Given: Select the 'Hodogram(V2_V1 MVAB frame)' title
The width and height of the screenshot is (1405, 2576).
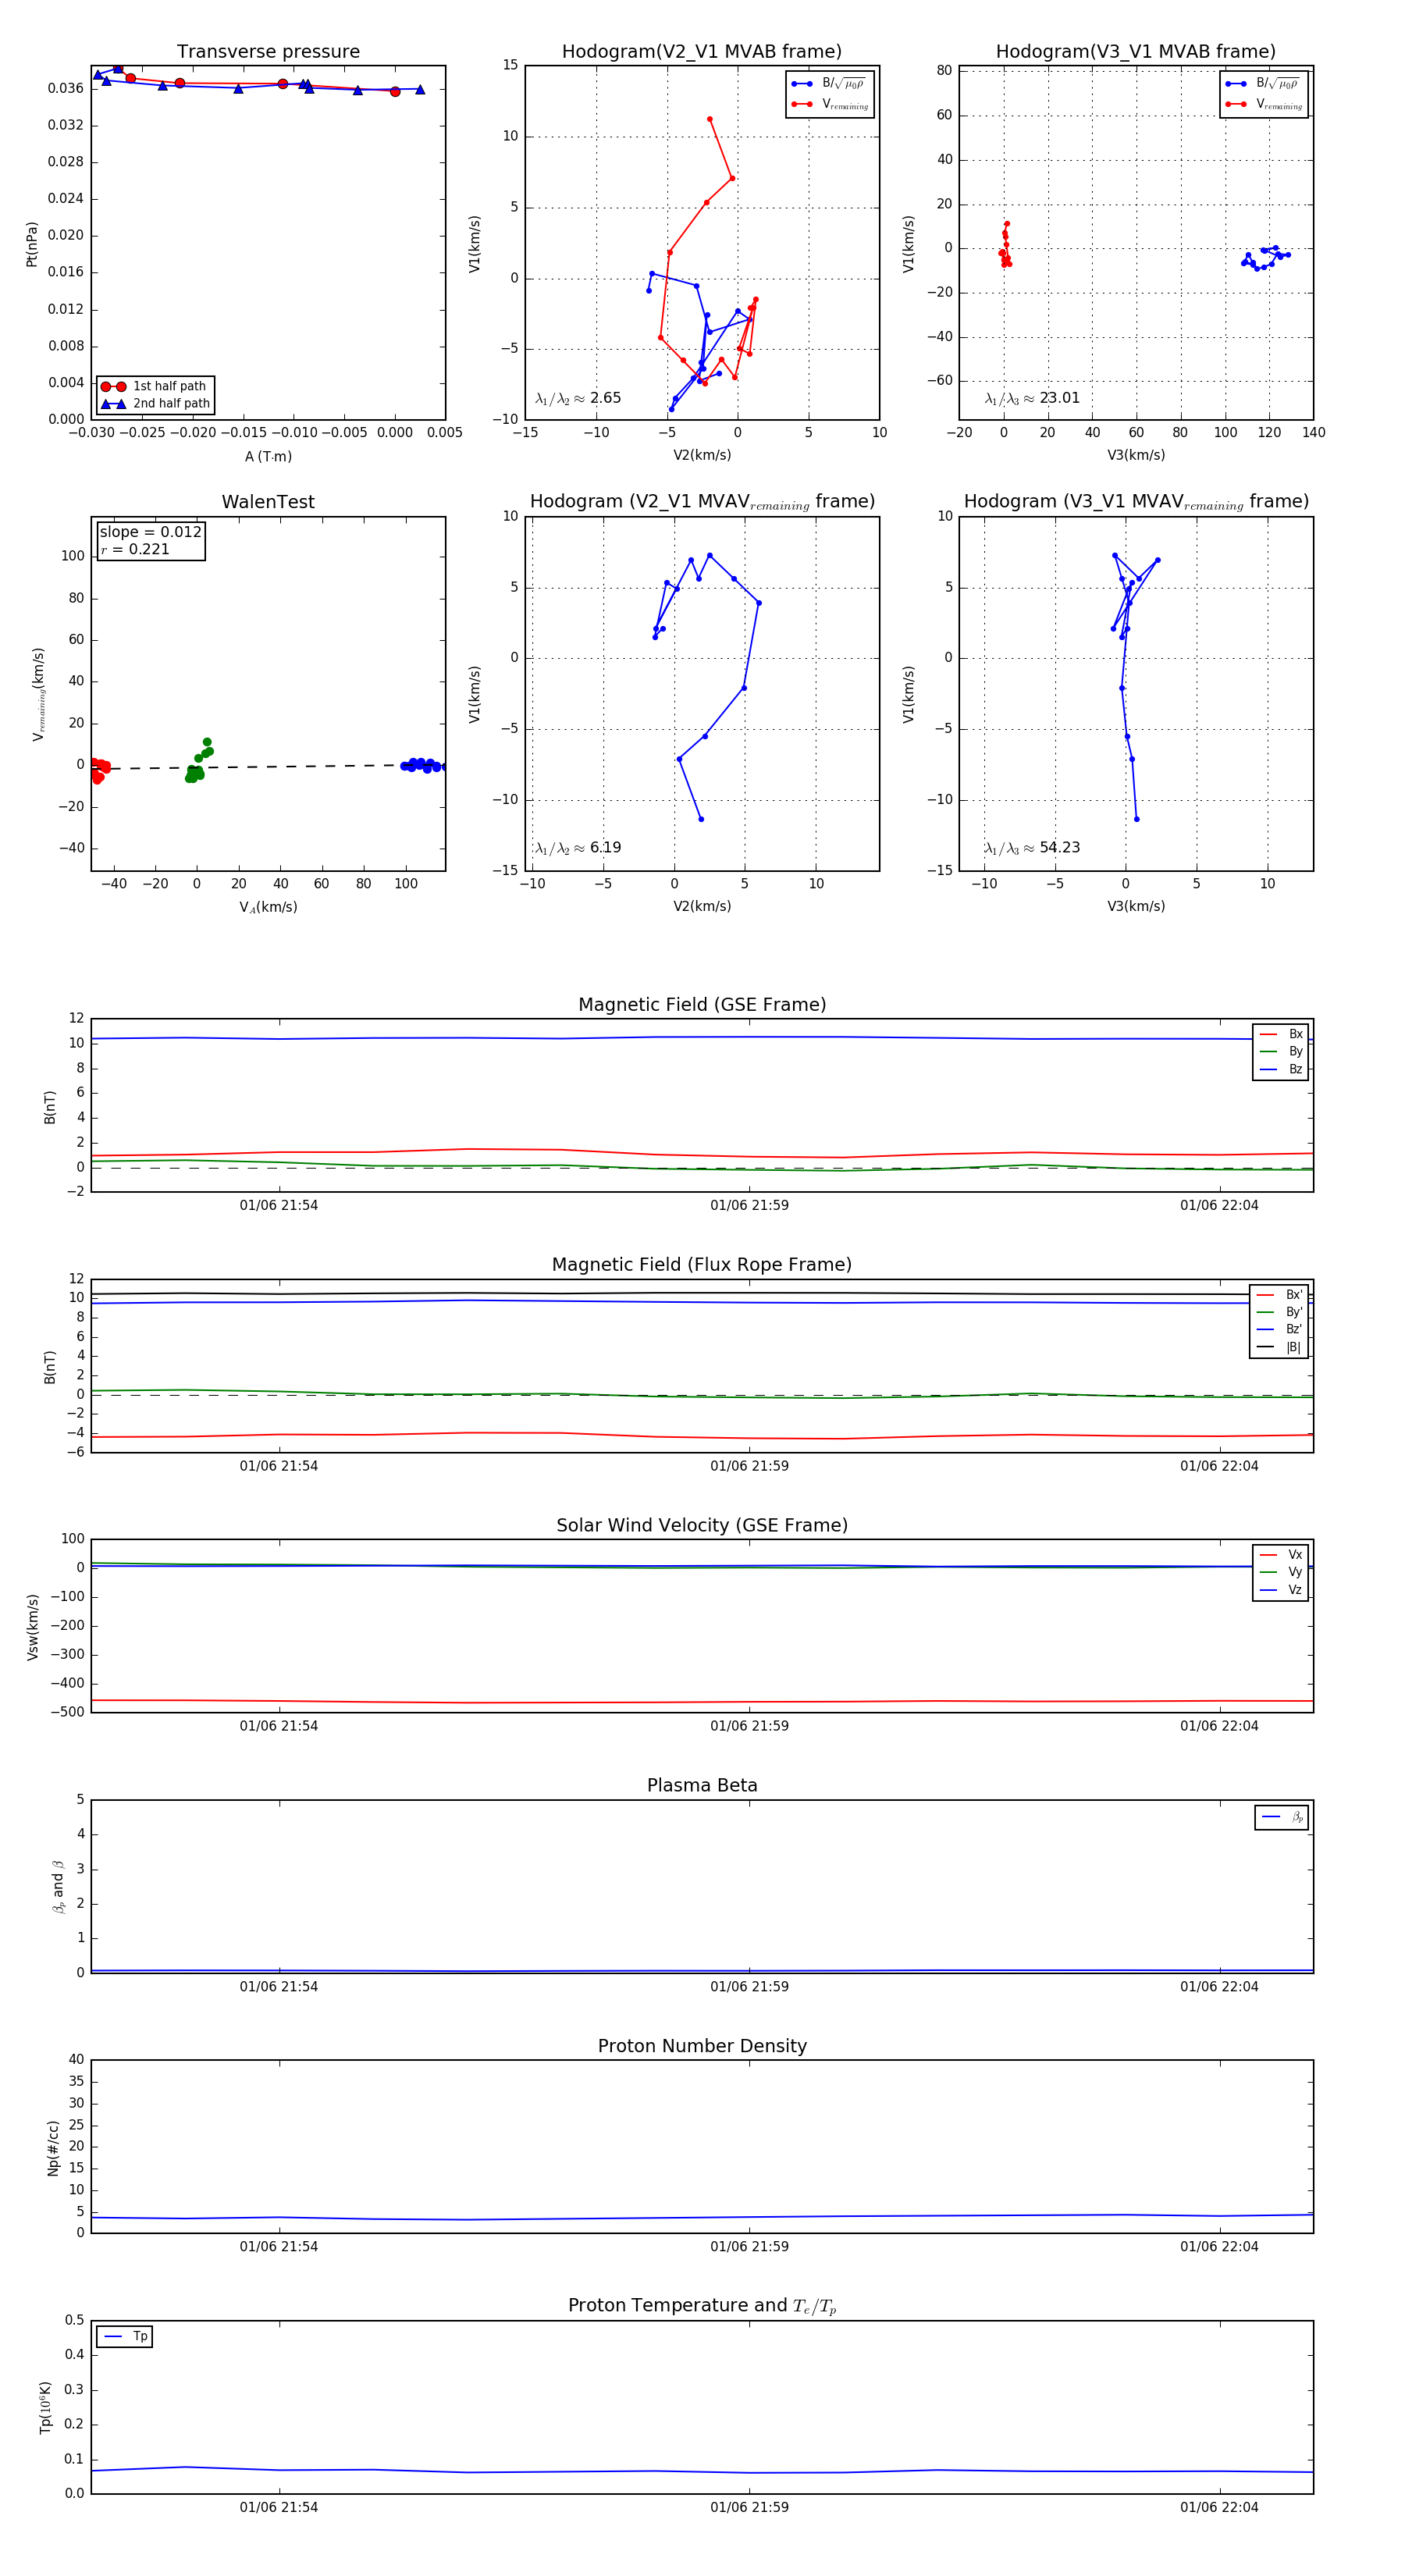Looking at the screenshot, I should coord(702,52).
